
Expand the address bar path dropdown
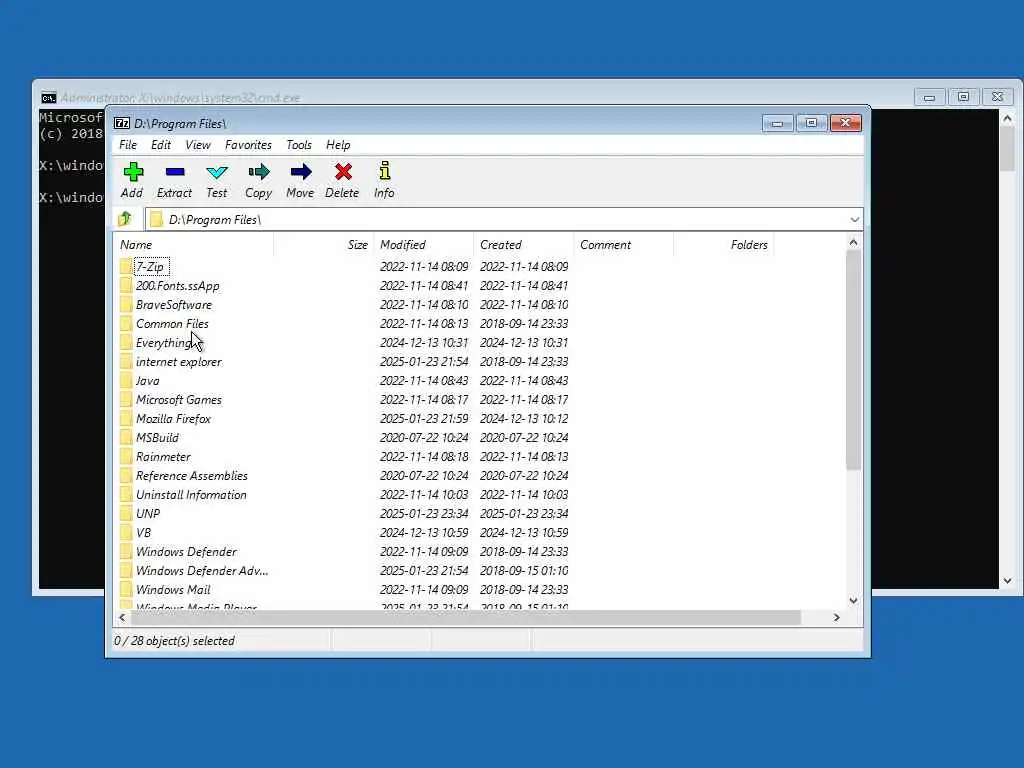coord(854,219)
